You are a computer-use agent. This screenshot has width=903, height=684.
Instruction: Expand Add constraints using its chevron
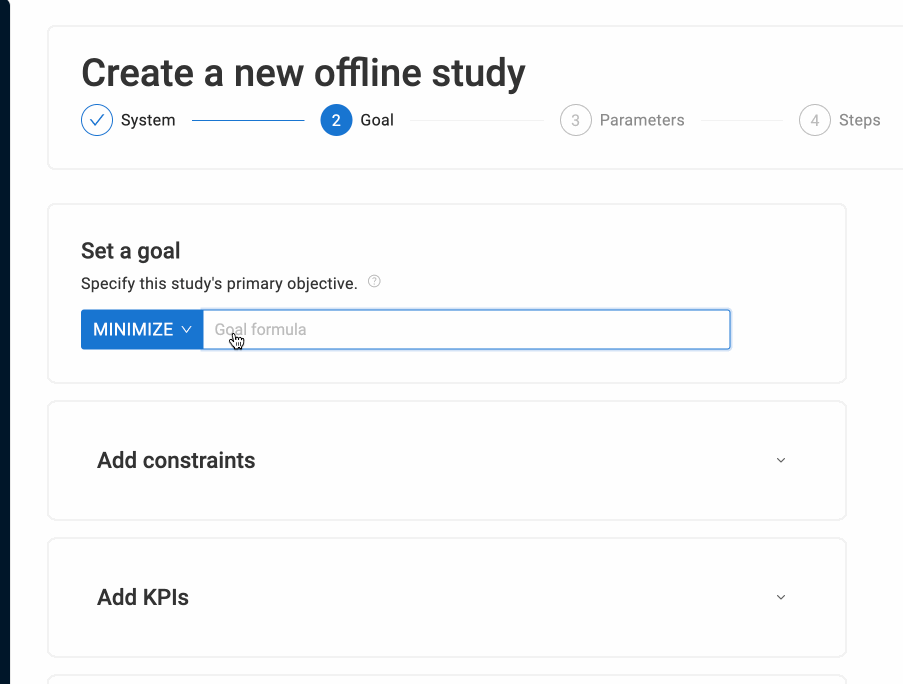[x=781, y=460]
